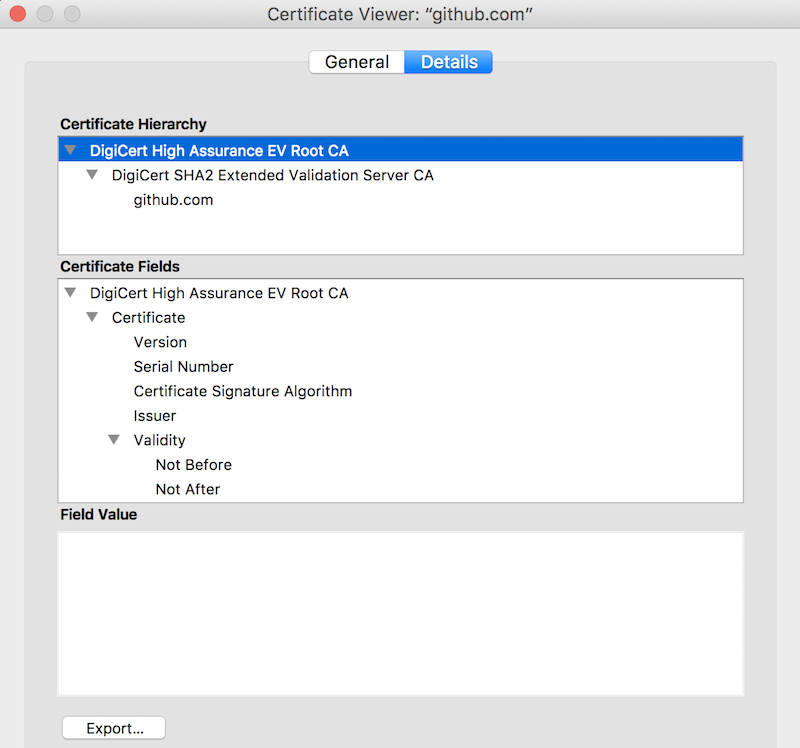Select github.com in Certificate Hierarchy
Image resolution: width=800 pixels, height=748 pixels.
pos(401,200)
